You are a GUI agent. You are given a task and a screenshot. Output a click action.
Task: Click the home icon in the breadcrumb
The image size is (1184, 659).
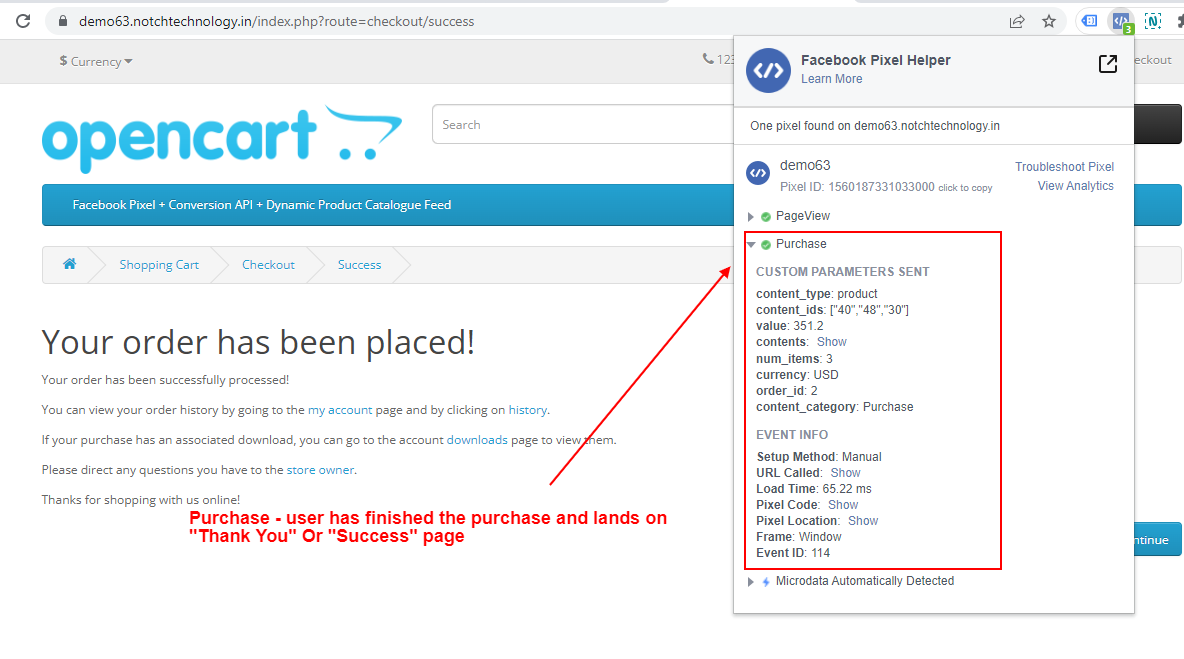click(69, 264)
